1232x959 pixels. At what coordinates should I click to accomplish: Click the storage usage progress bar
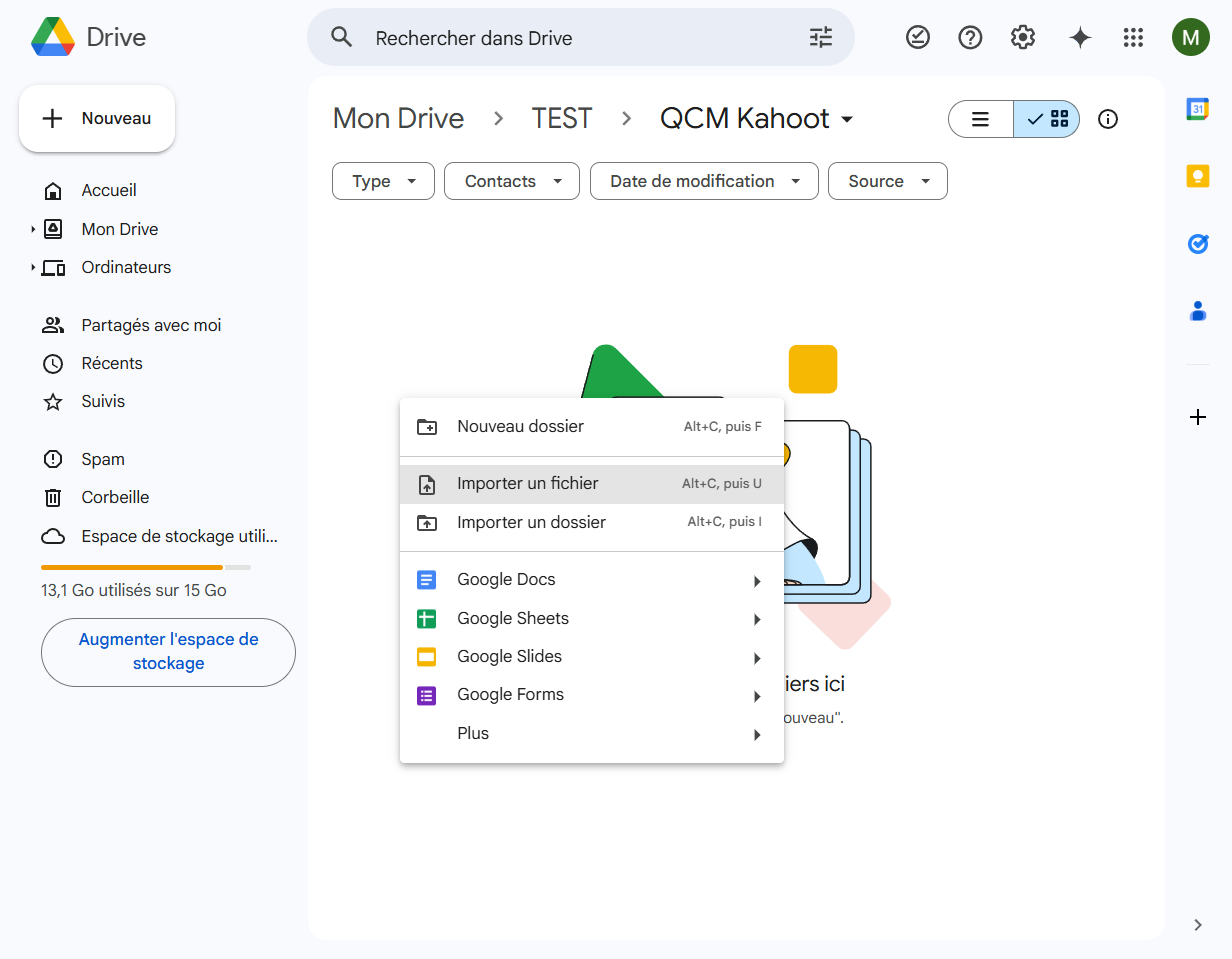[x=146, y=567]
